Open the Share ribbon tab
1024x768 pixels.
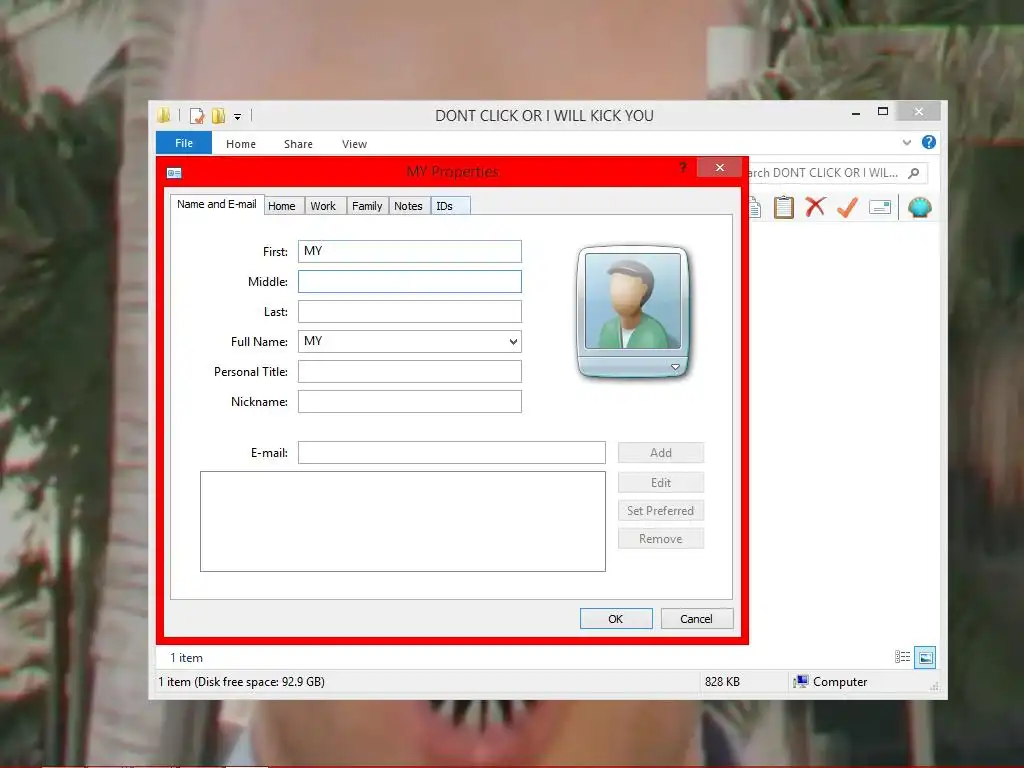pyautogui.click(x=298, y=144)
